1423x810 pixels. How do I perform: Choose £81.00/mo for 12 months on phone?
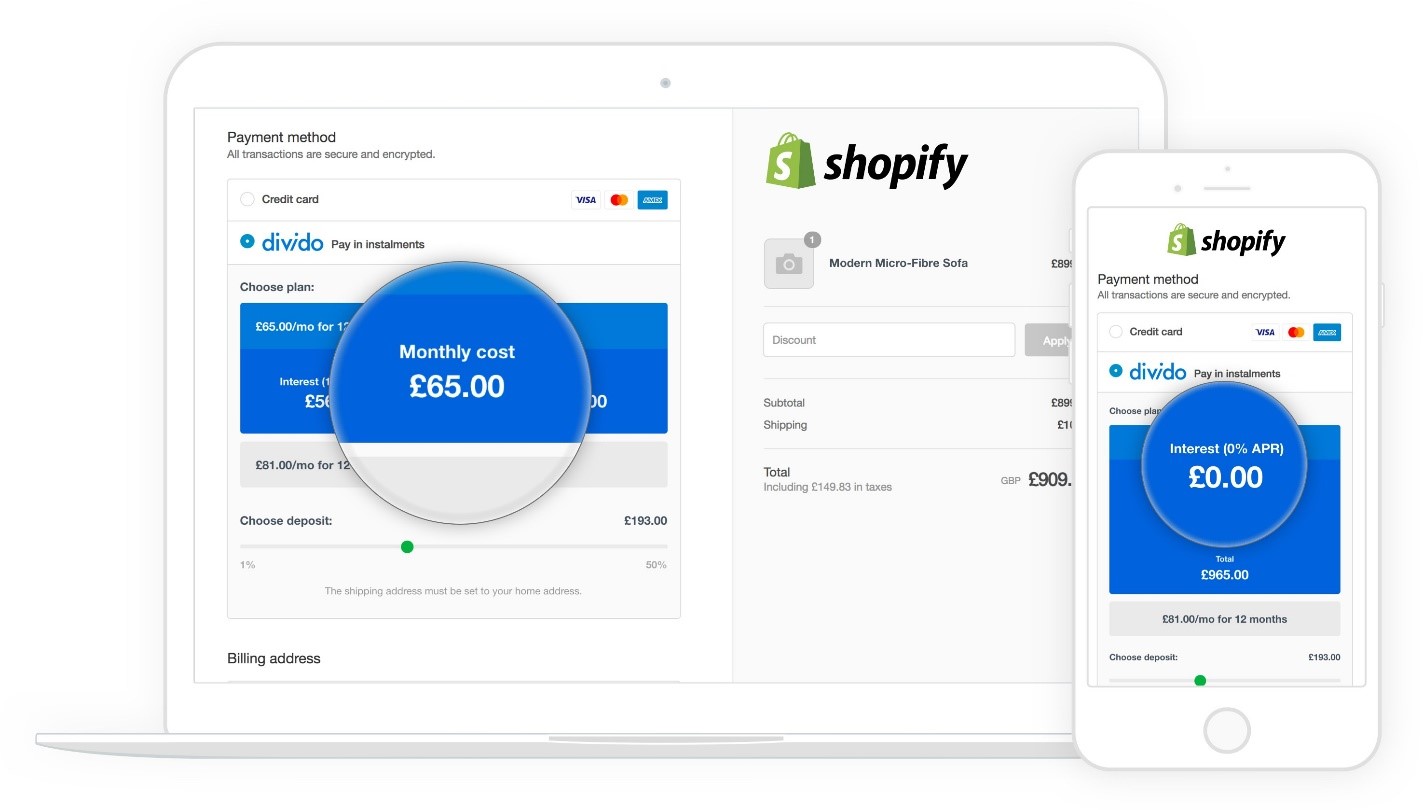[x=1224, y=619]
